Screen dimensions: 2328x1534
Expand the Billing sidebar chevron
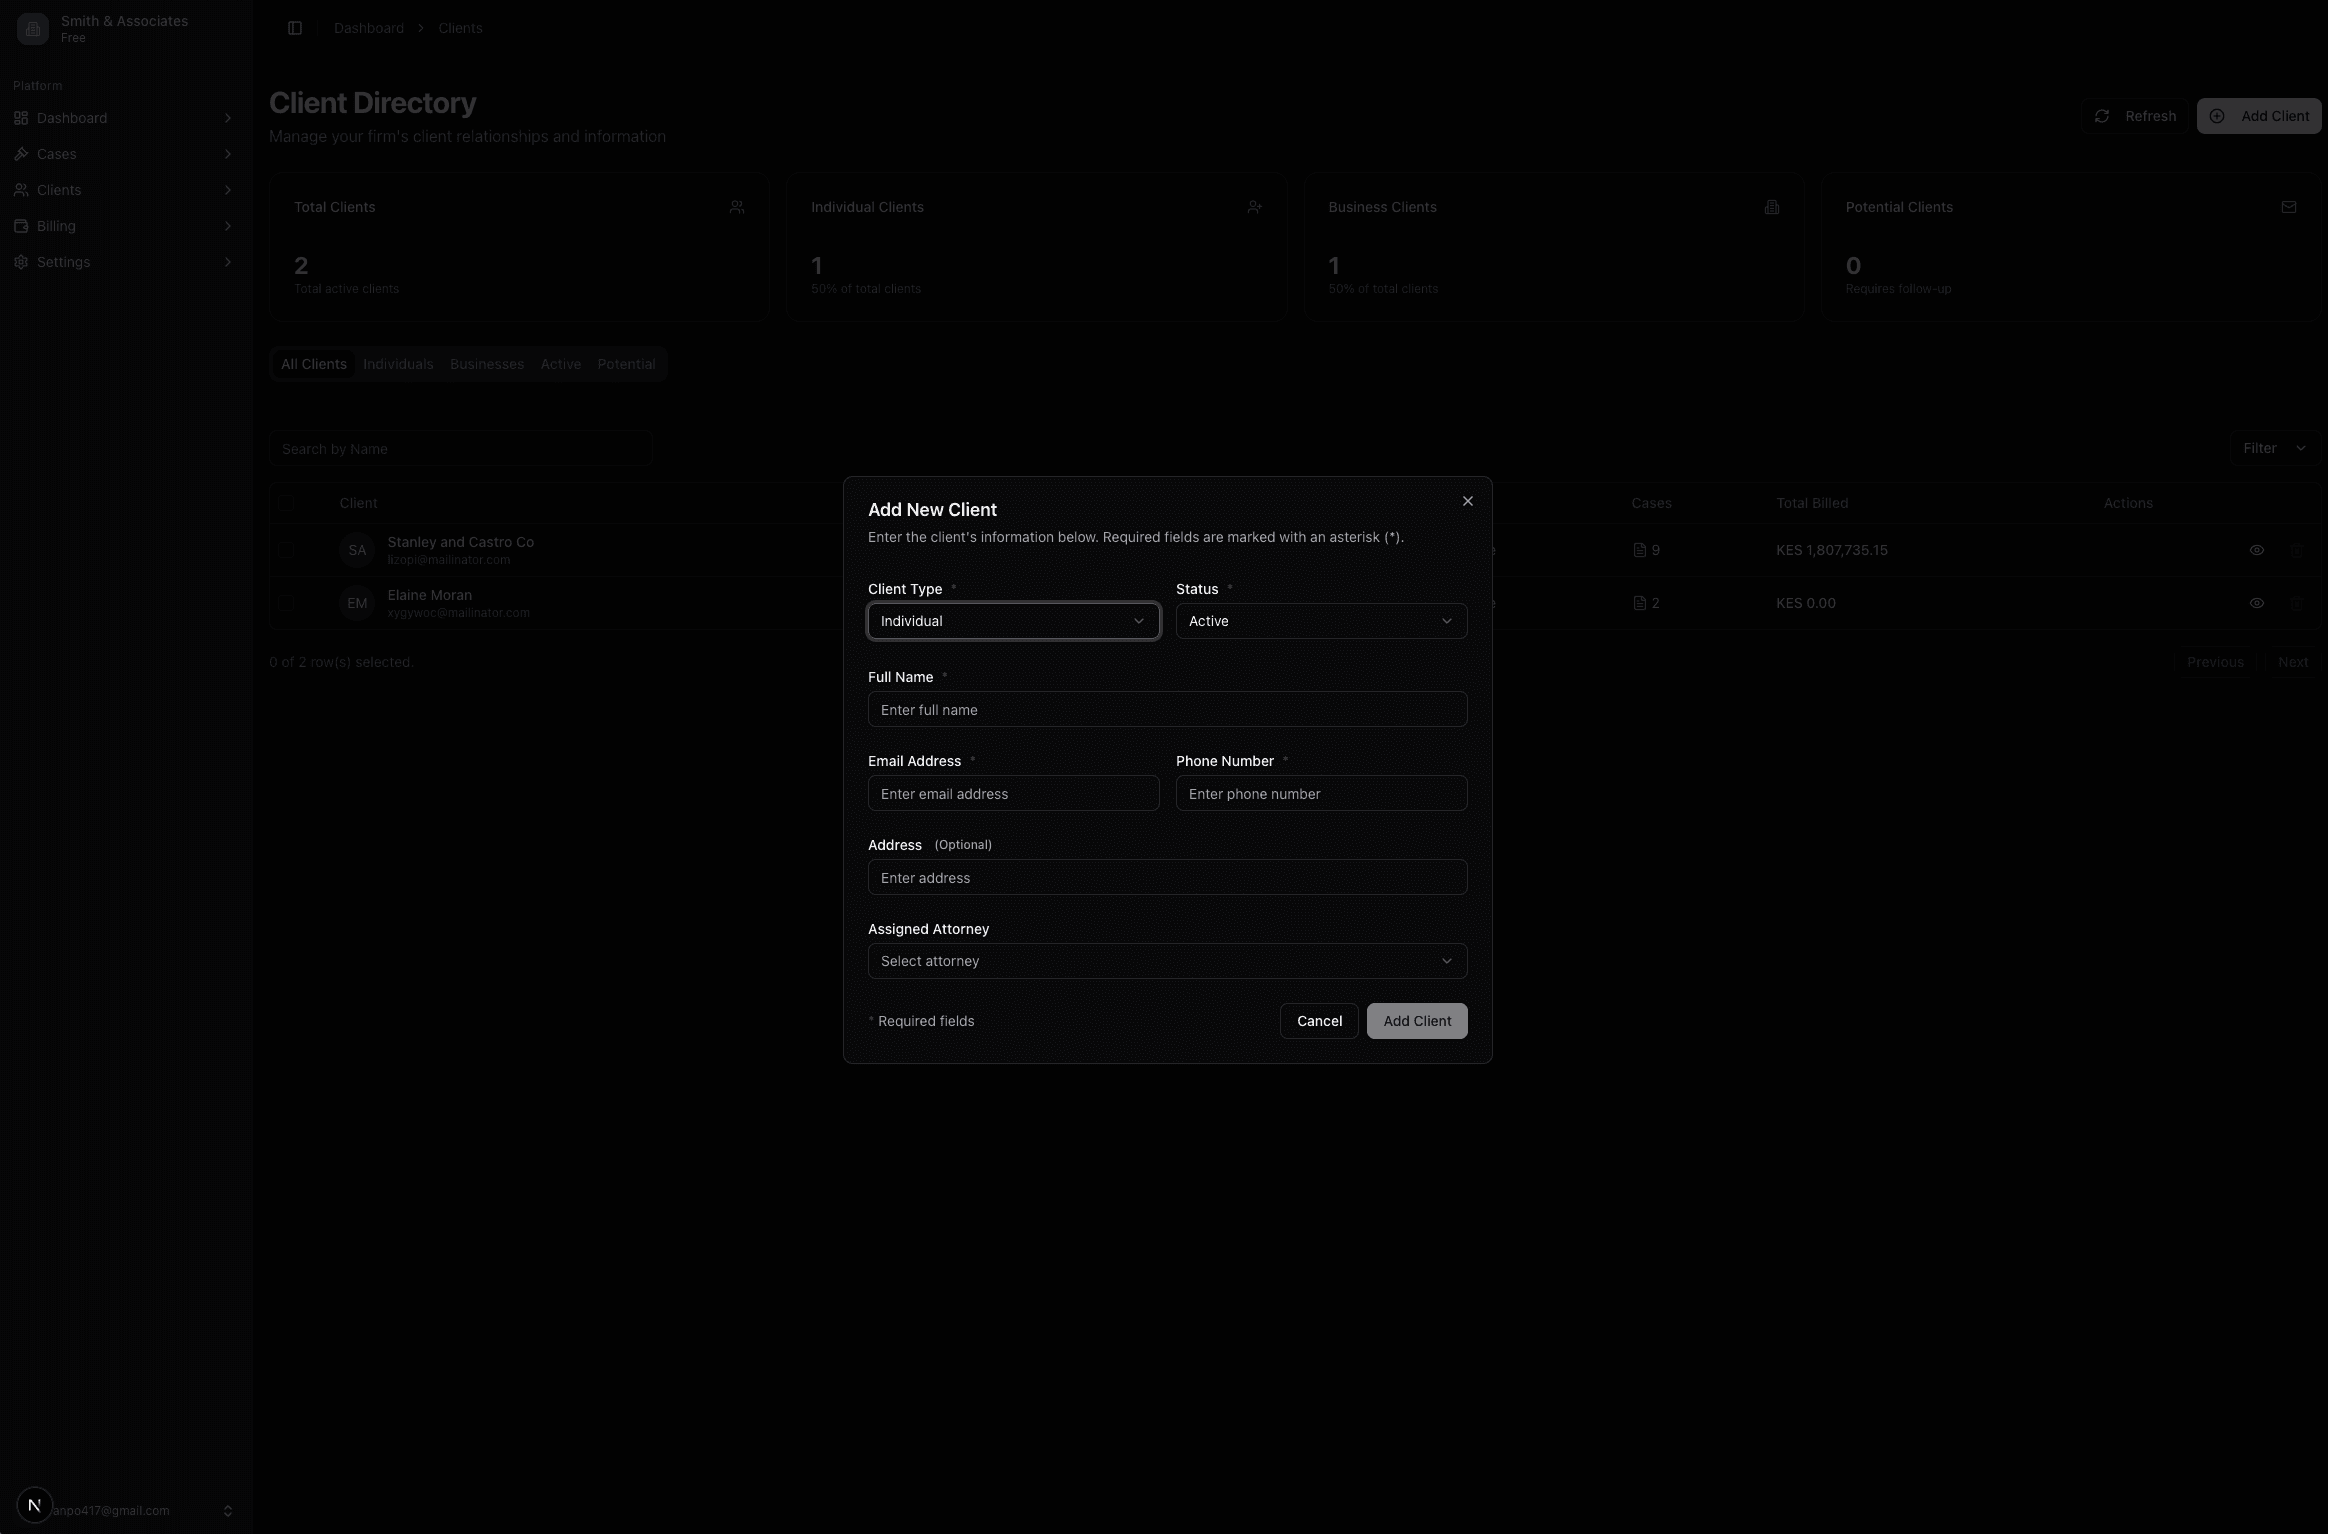(228, 226)
